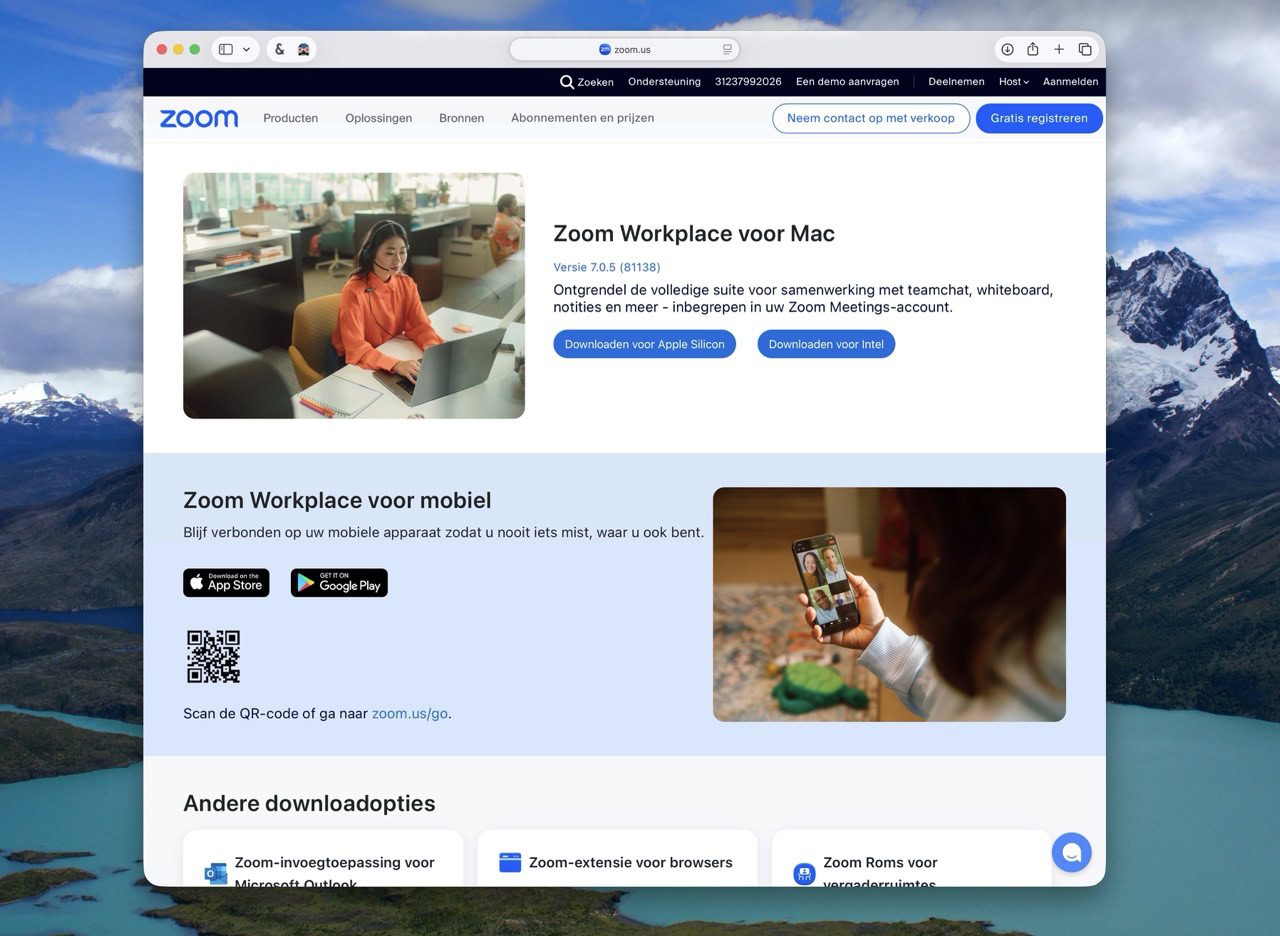The height and width of the screenshot is (936, 1280).
Task: Minimize the Safari window with the yellow button
Action: (178, 49)
